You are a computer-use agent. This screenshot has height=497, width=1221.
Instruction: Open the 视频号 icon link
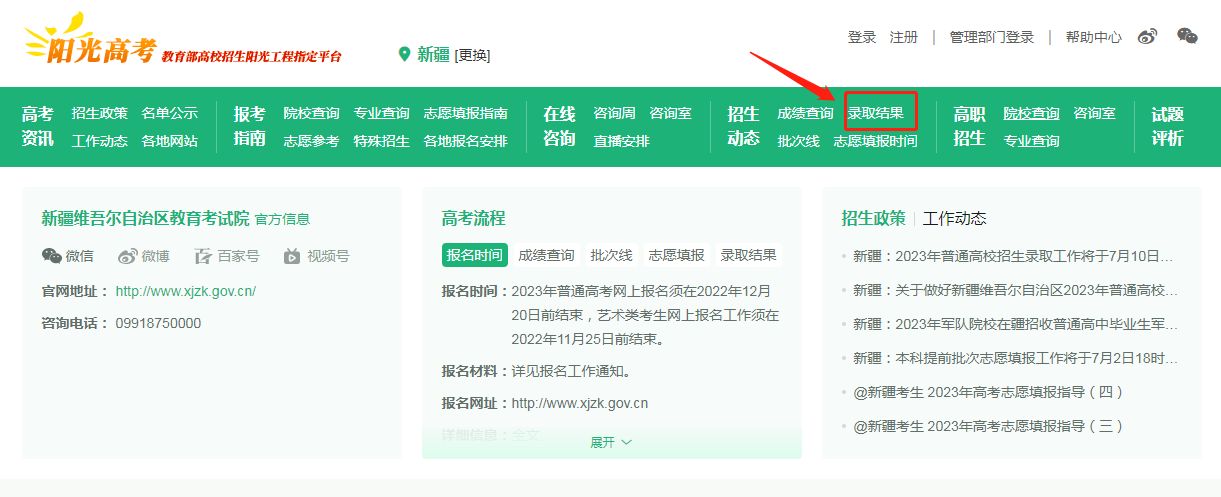292,256
